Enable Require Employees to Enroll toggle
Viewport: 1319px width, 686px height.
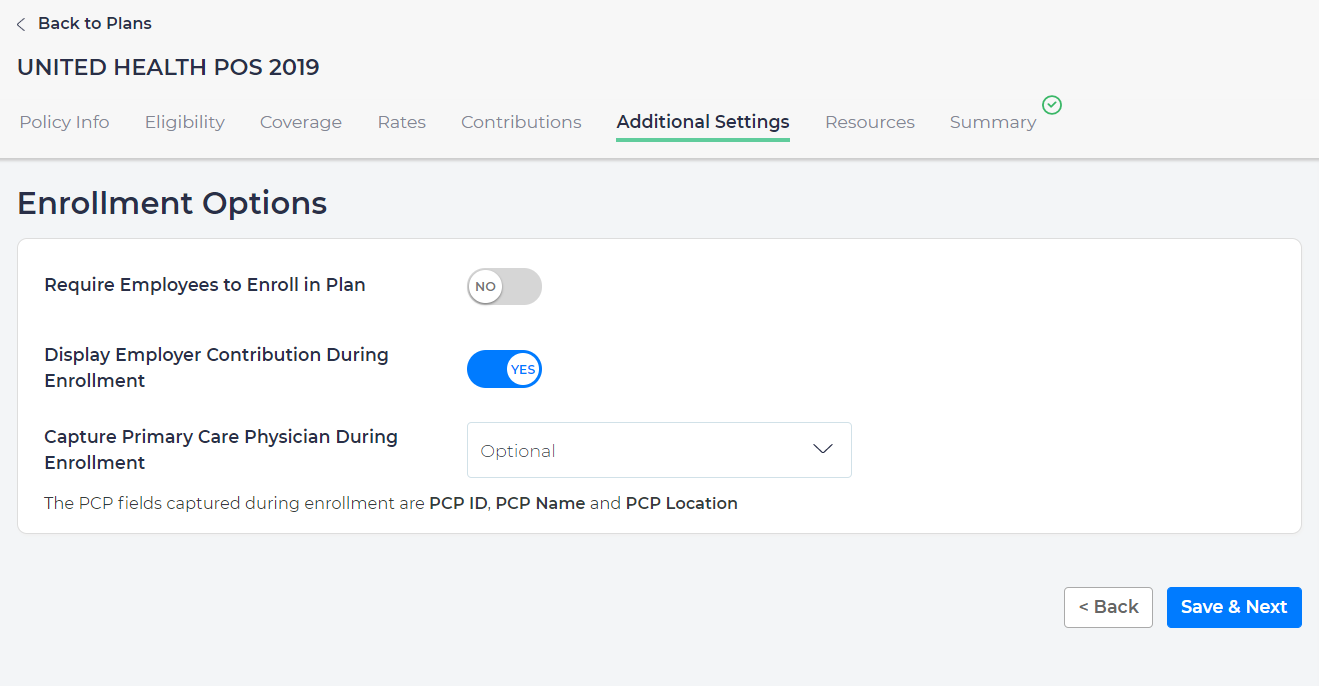point(504,287)
